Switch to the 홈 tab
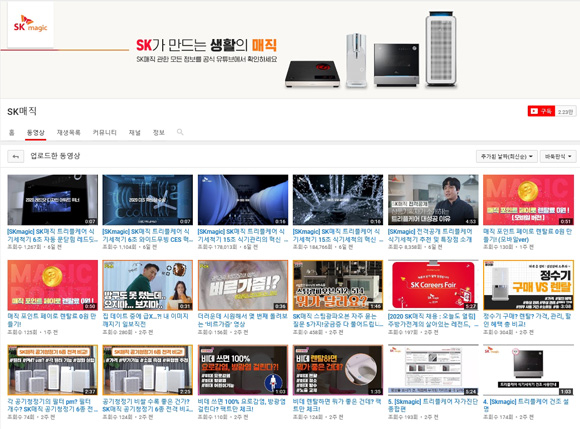580x429 pixels. (12, 132)
